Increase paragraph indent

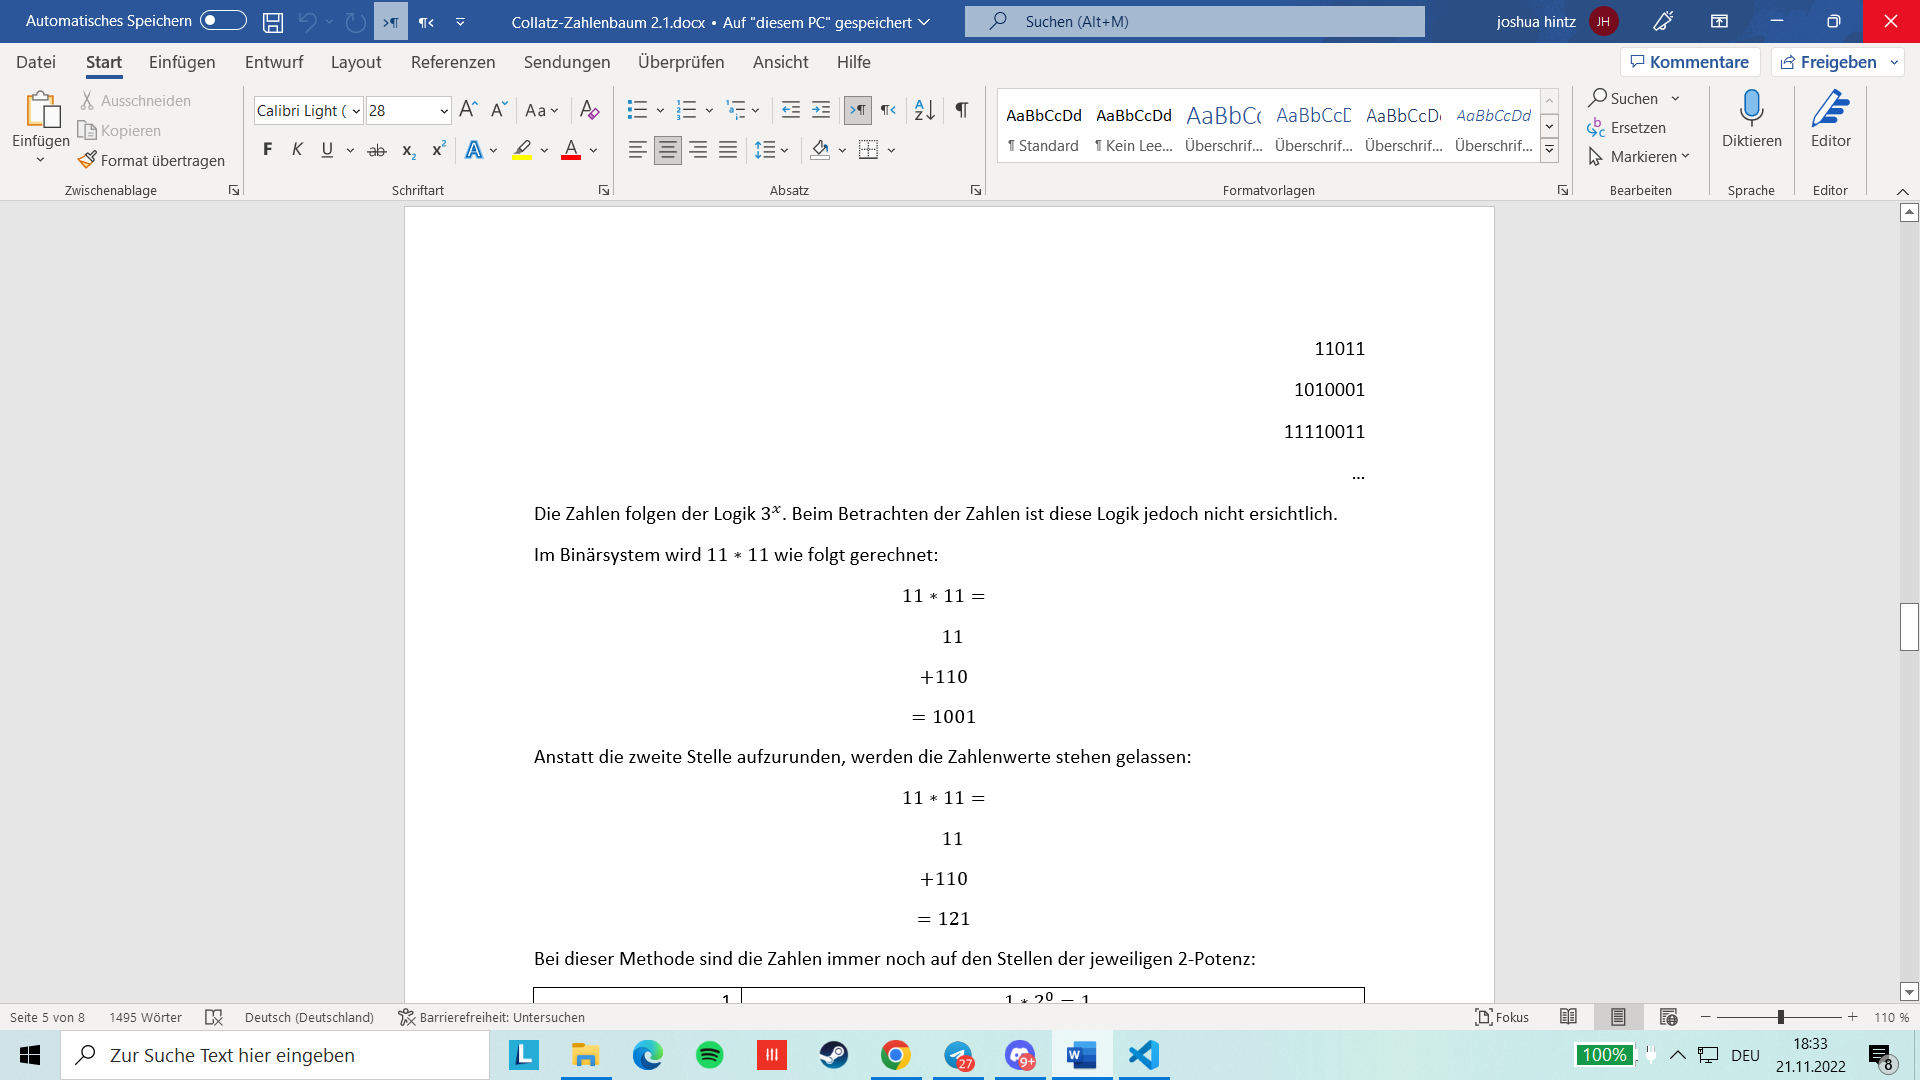click(821, 110)
